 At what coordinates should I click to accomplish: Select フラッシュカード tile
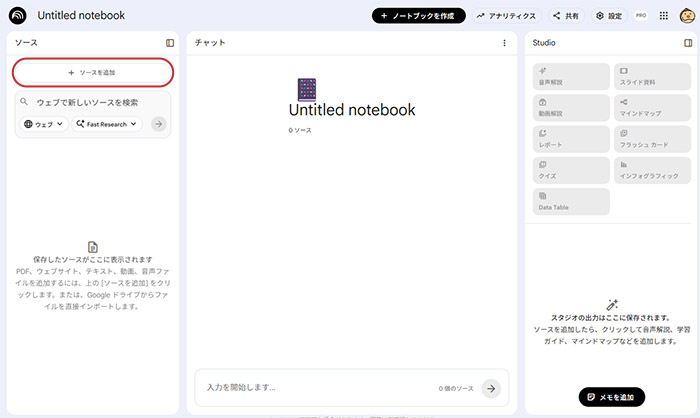click(x=652, y=139)
